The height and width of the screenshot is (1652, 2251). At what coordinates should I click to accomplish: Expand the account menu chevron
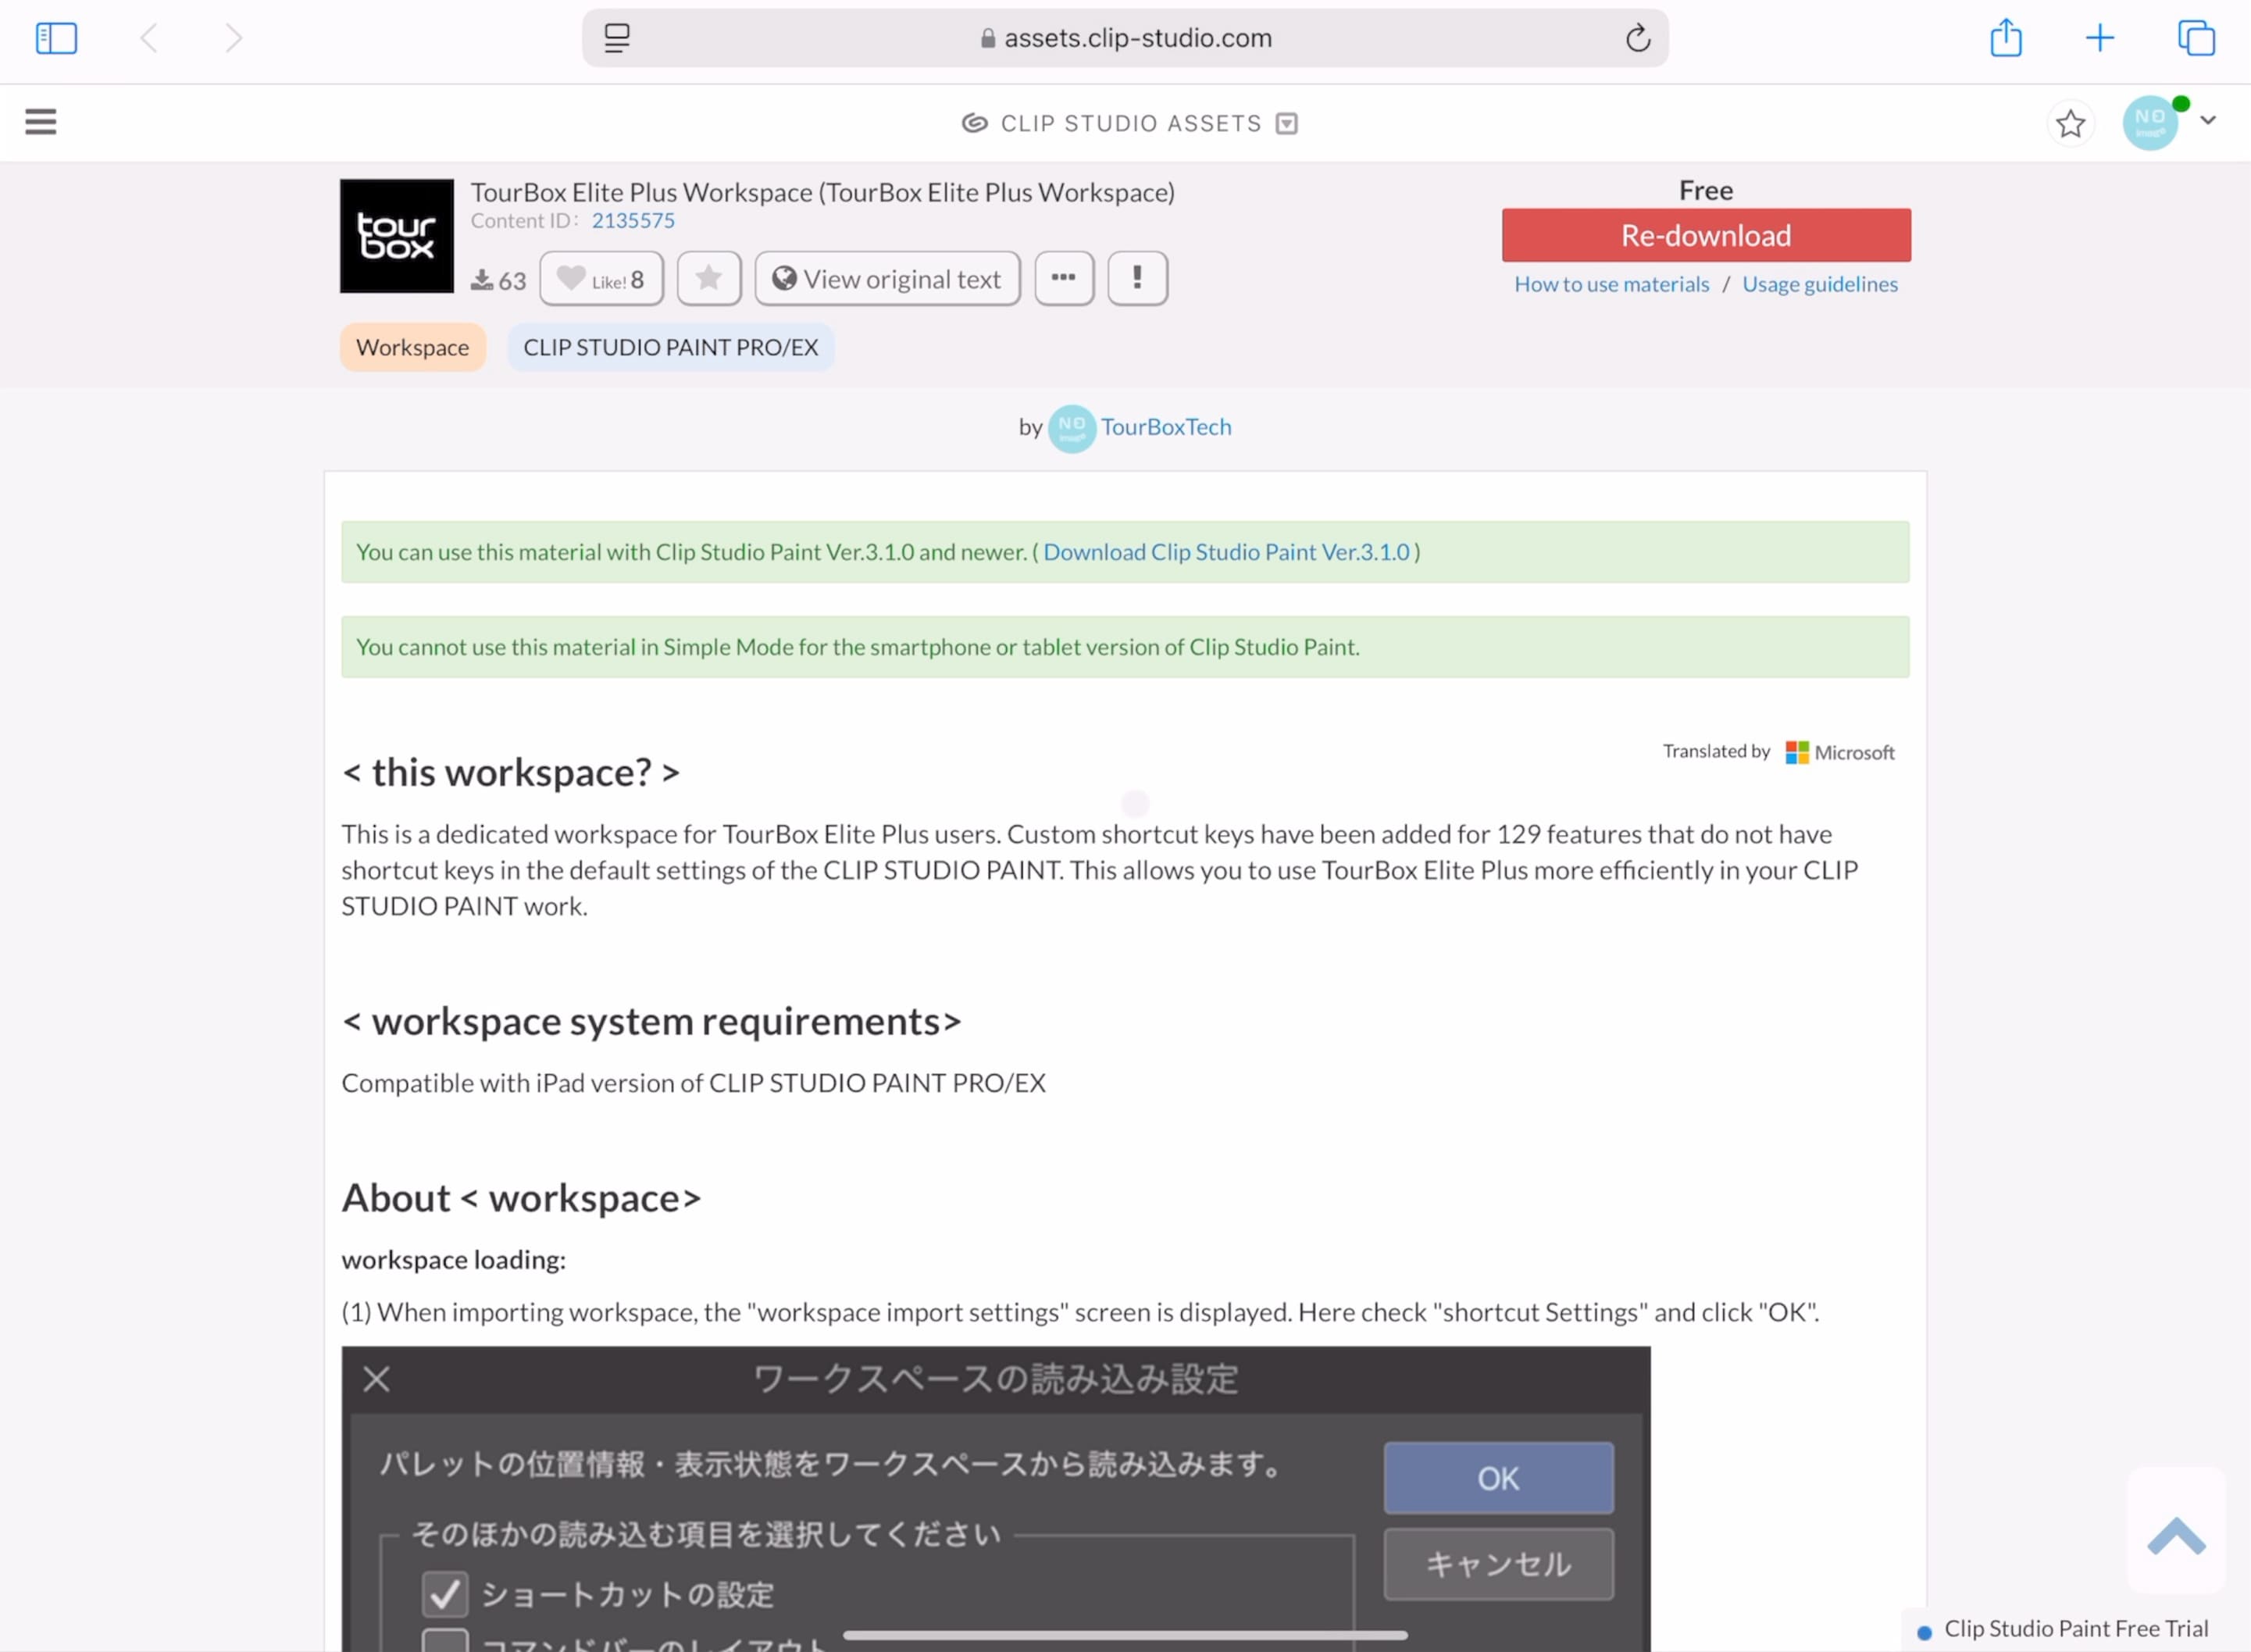[x=2208, y=120]
